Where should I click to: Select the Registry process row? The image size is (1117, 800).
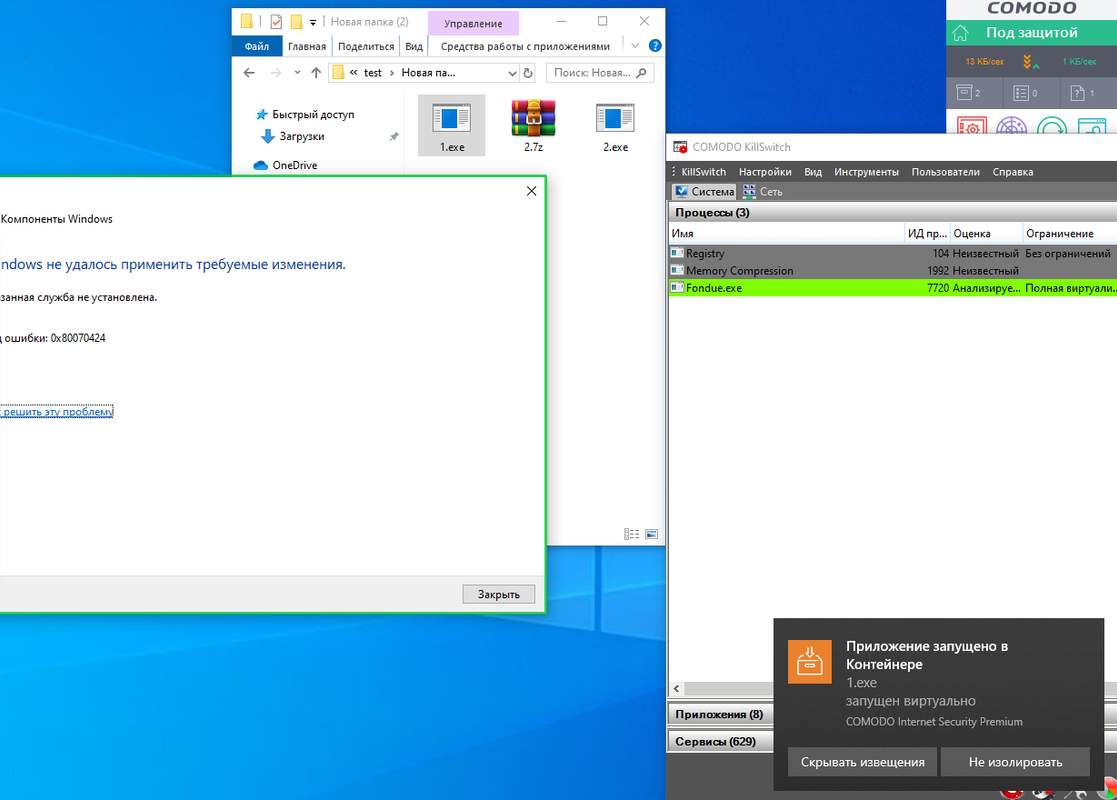point(892,253)
